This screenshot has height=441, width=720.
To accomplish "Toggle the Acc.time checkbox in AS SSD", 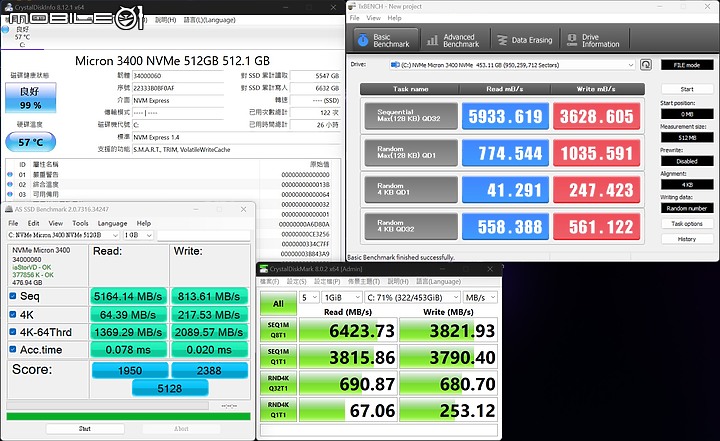I will [13, 349].
